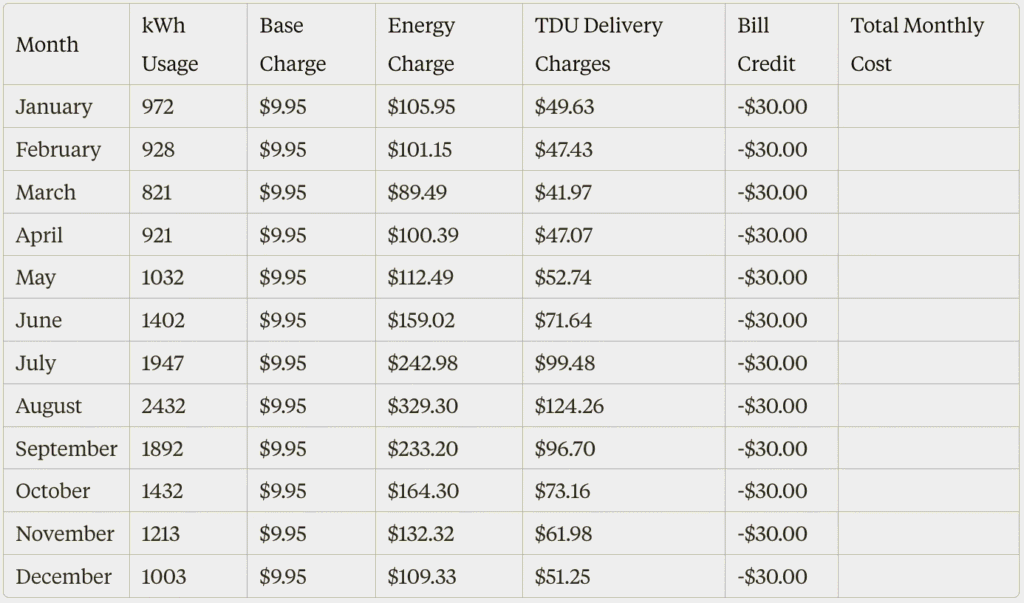Screen dimensions: 1024x603
Task: Click February's energy charge $101.15
Action: (x=420, y=150)
